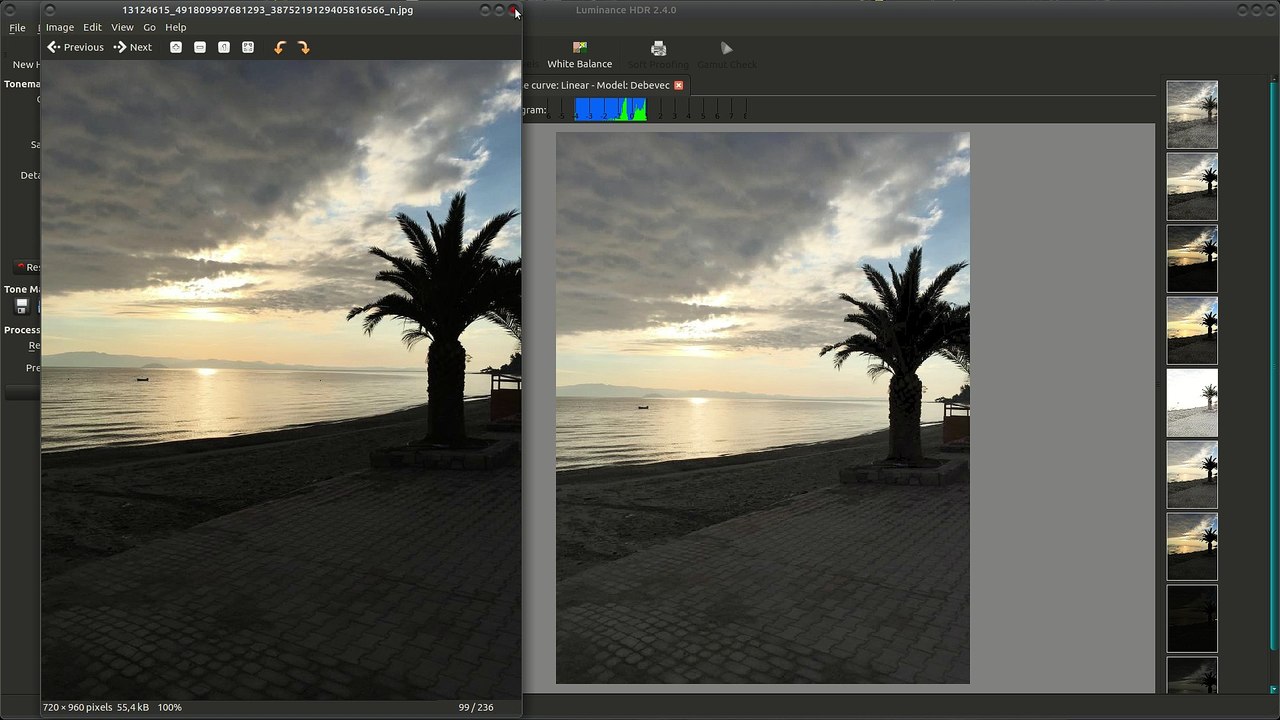The image size is (1280, 720).
Task: Select the first tonemap preview thumbnail
Action: [1192, 115]
